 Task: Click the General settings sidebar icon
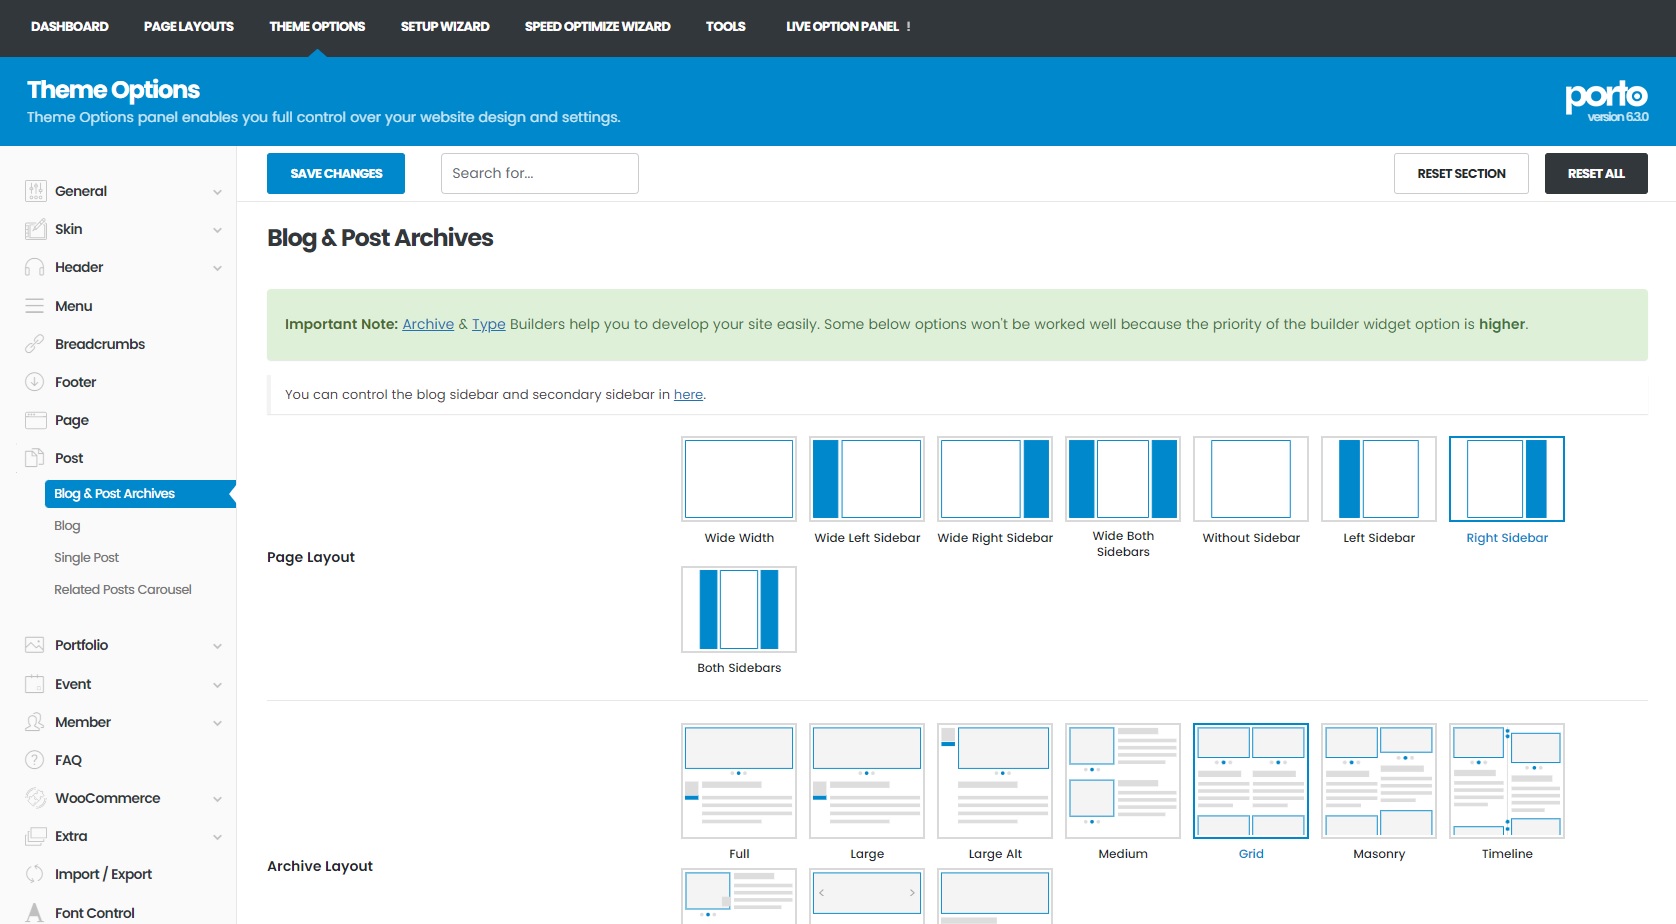35,191
